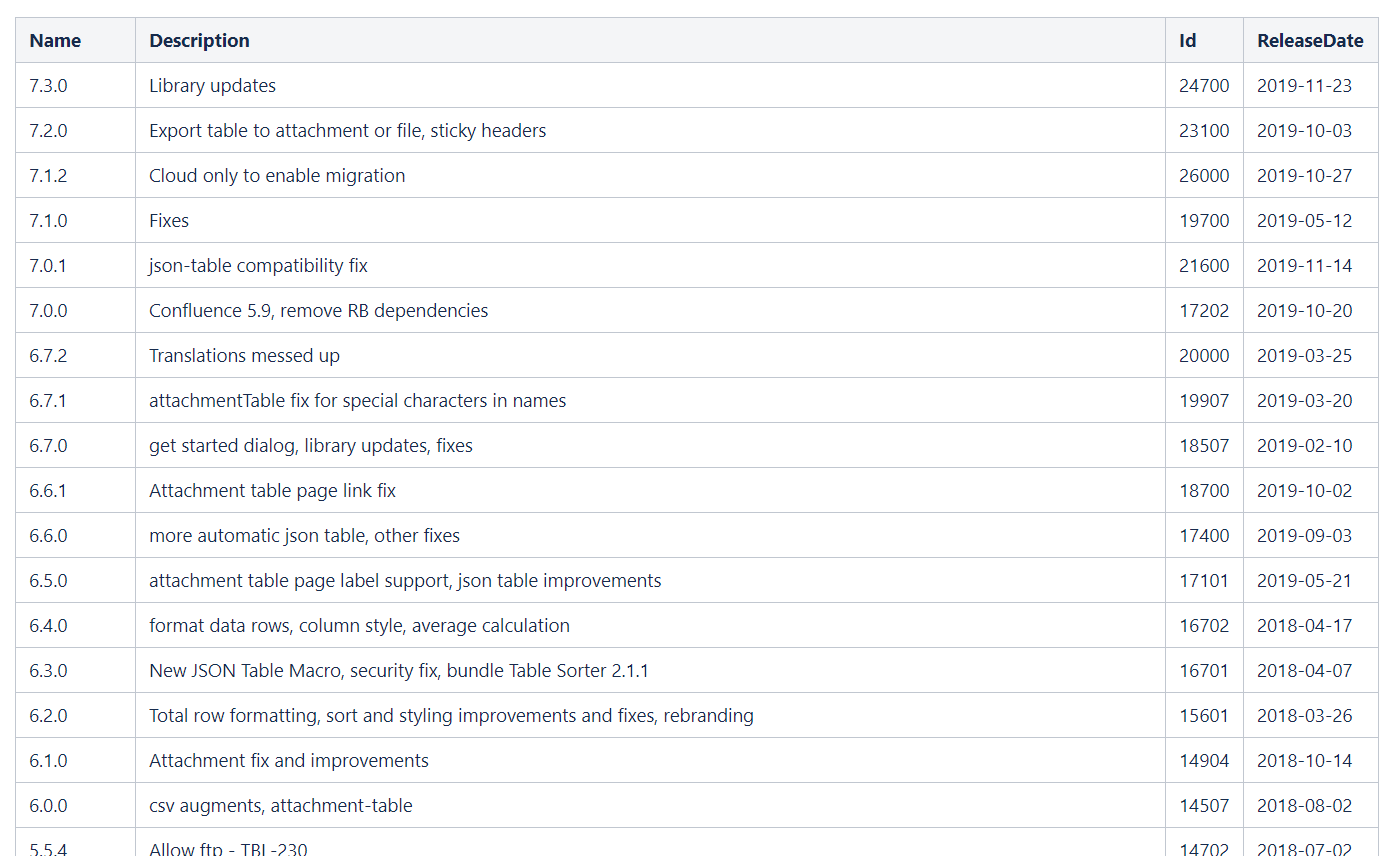Sort by ReleaseDate column header
Image resolution: width=1388 pixels, height=856 pixels.
[1310, 41]
